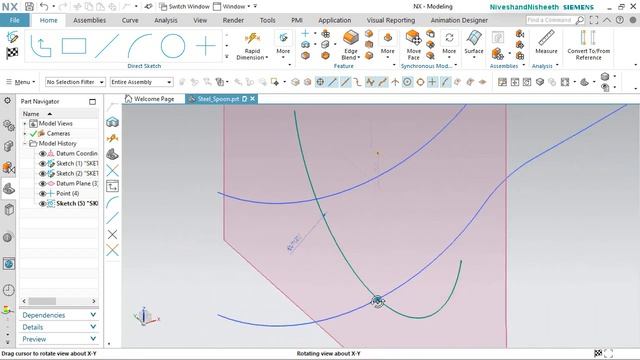Switch to the Curve ribbon tab

point(130,20)
